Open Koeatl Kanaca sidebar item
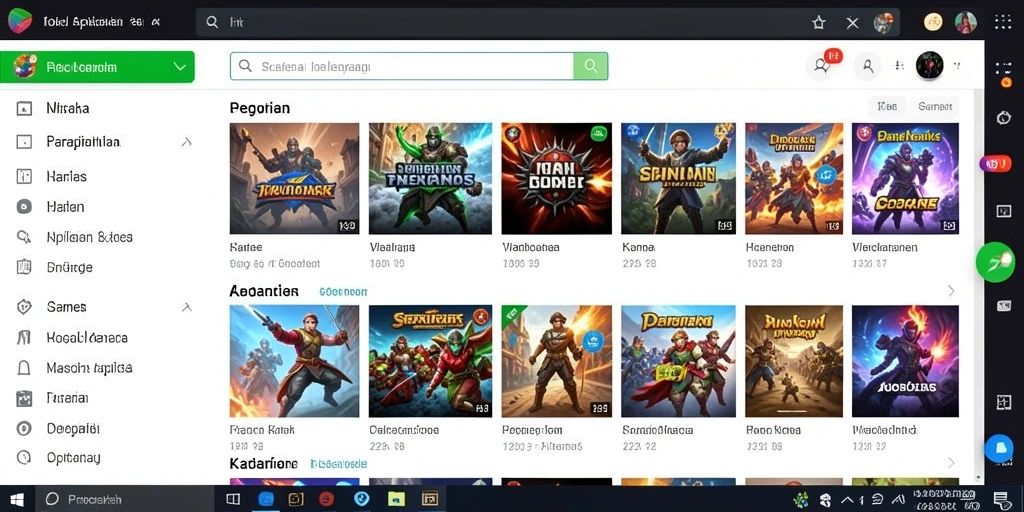The width and height of the screenshot is (1024, 512). [x=87, y=338]
